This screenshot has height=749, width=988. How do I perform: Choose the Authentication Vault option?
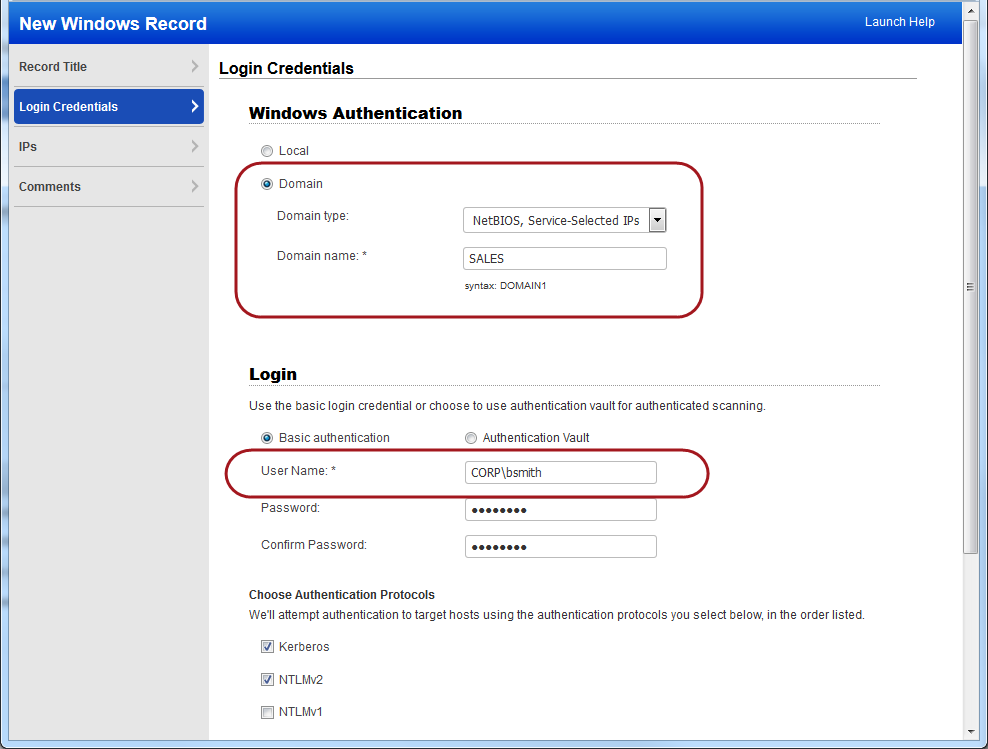471,437
